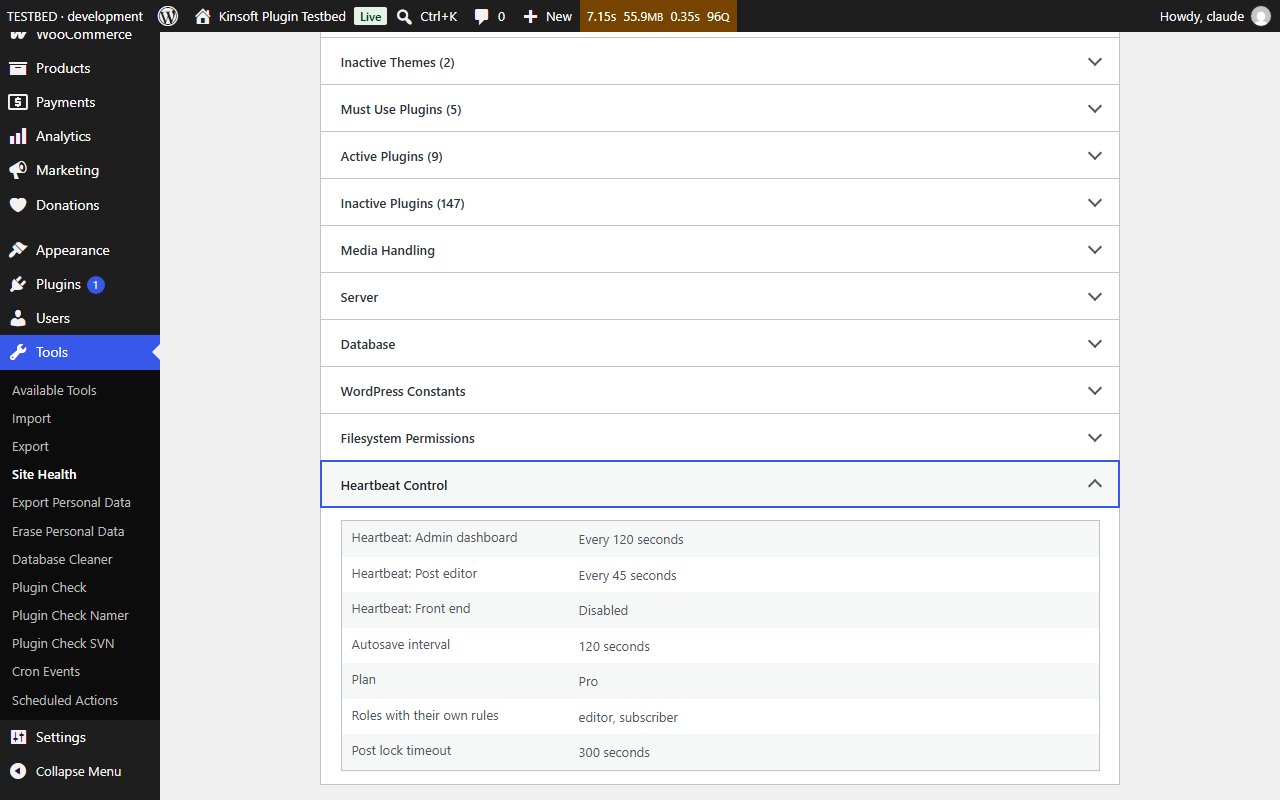Expand the Media Handling section
This screenshot has width=1280, height=800.
719,250
